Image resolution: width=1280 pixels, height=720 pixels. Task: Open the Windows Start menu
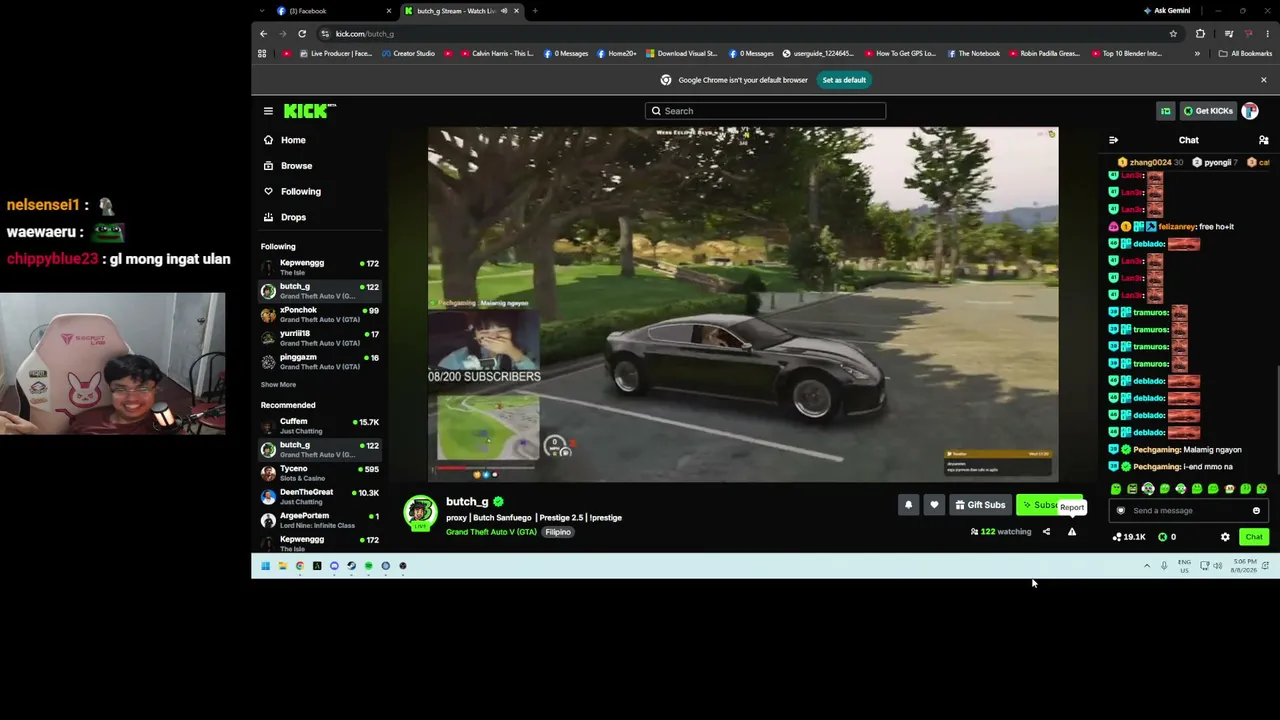coord(265,566)
